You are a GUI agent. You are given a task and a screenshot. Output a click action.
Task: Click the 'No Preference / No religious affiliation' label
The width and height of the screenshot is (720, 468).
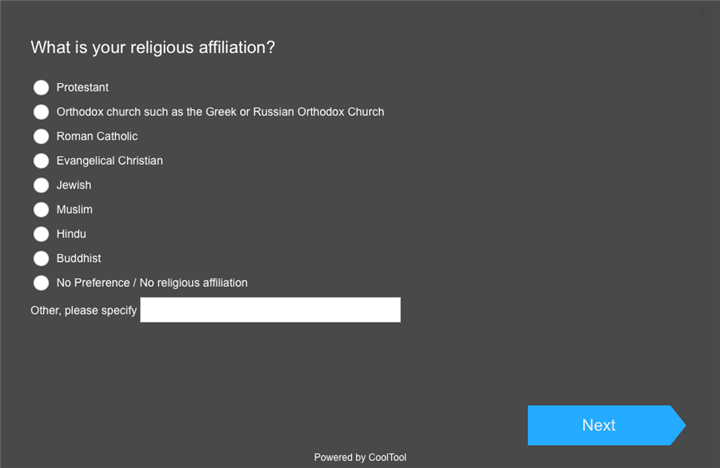point(152,283)
